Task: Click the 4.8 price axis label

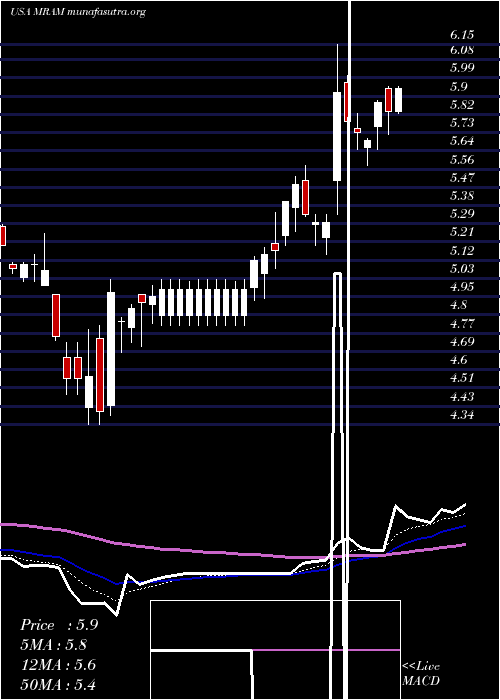Action: click(459, 305)
